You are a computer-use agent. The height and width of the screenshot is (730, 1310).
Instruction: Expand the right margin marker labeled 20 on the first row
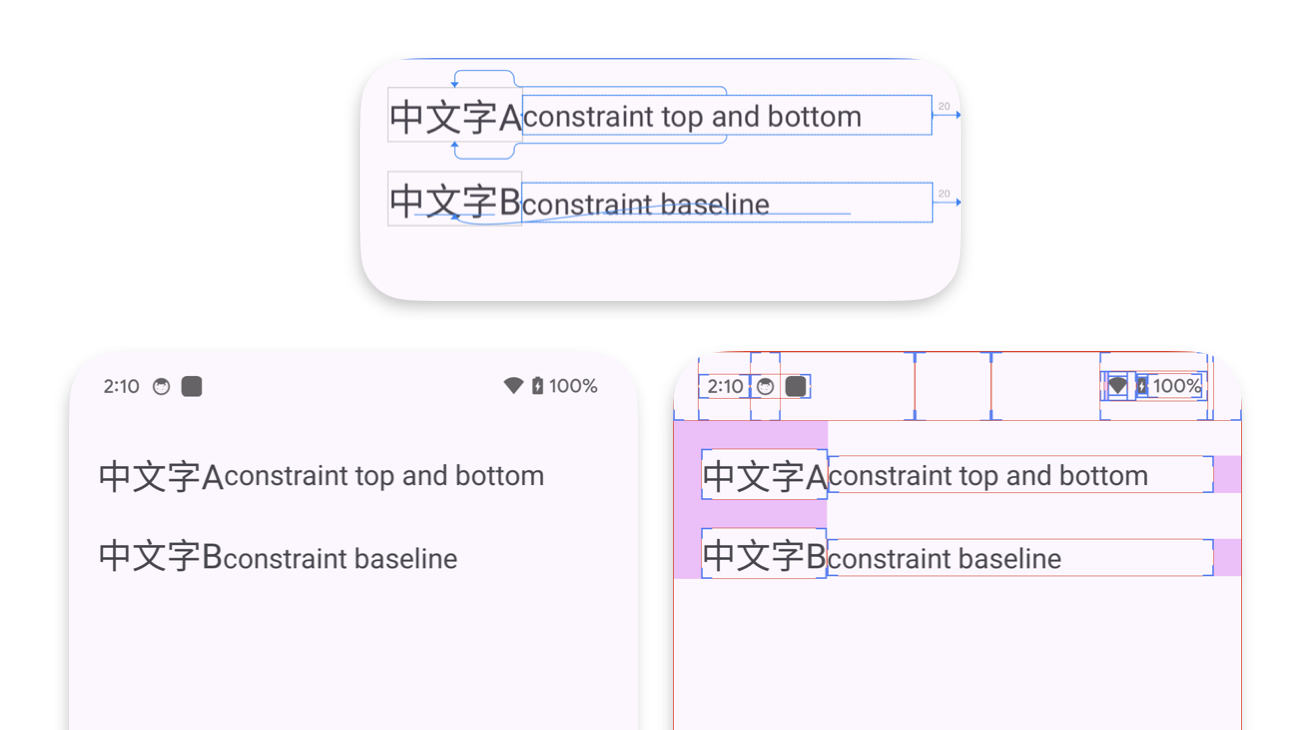(x=944, y=105)
